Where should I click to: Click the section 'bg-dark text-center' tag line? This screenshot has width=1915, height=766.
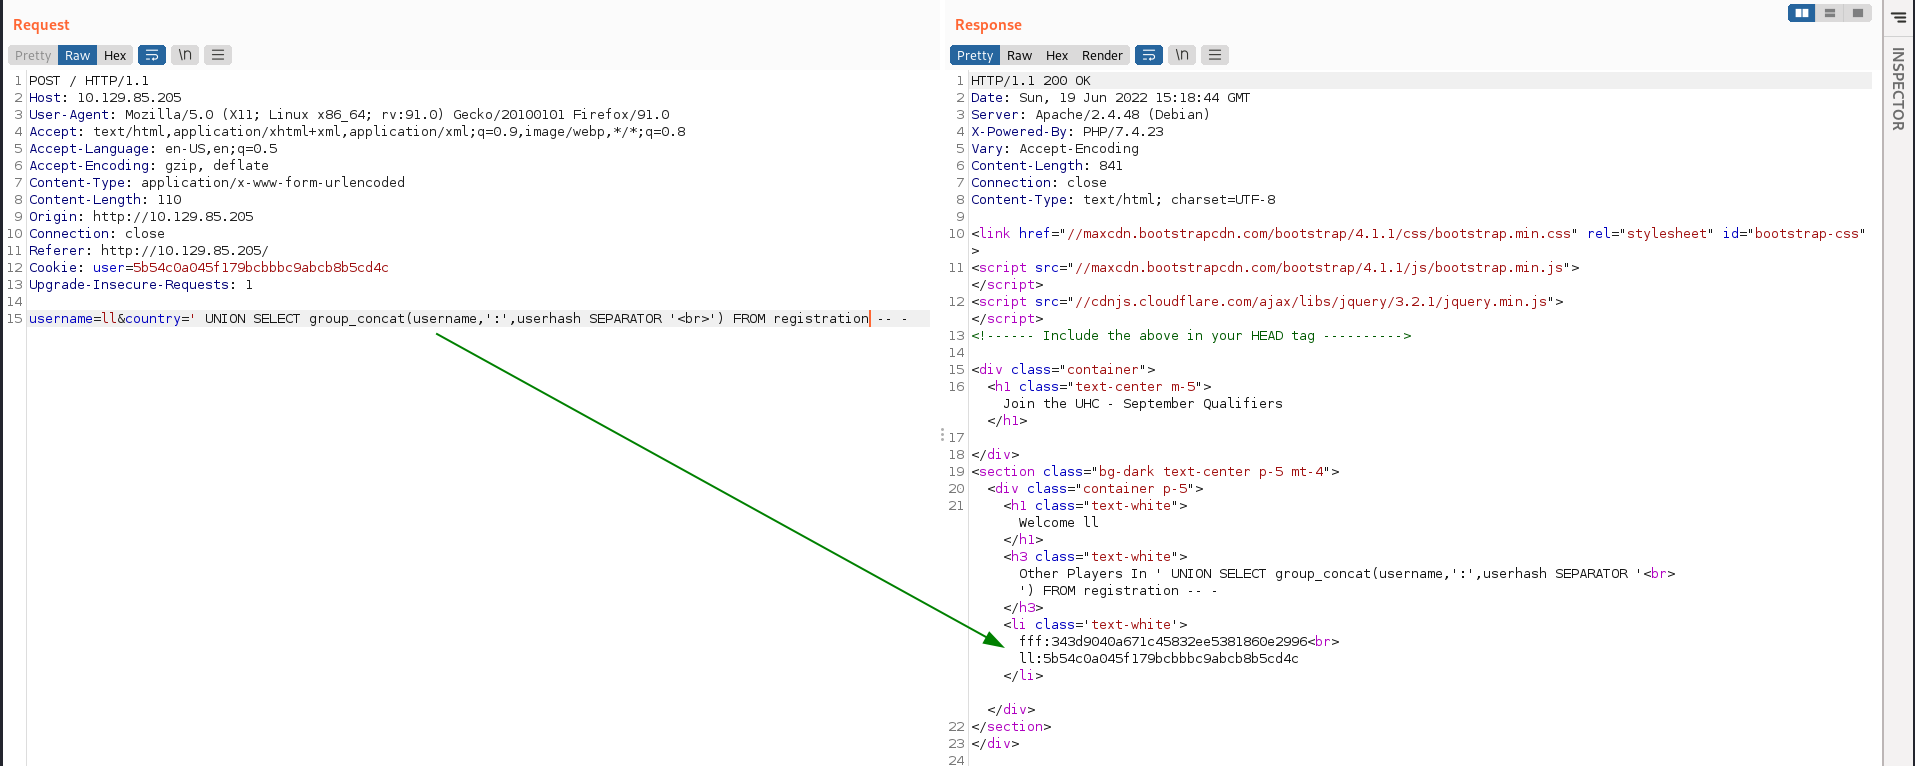pos(1155,472)
